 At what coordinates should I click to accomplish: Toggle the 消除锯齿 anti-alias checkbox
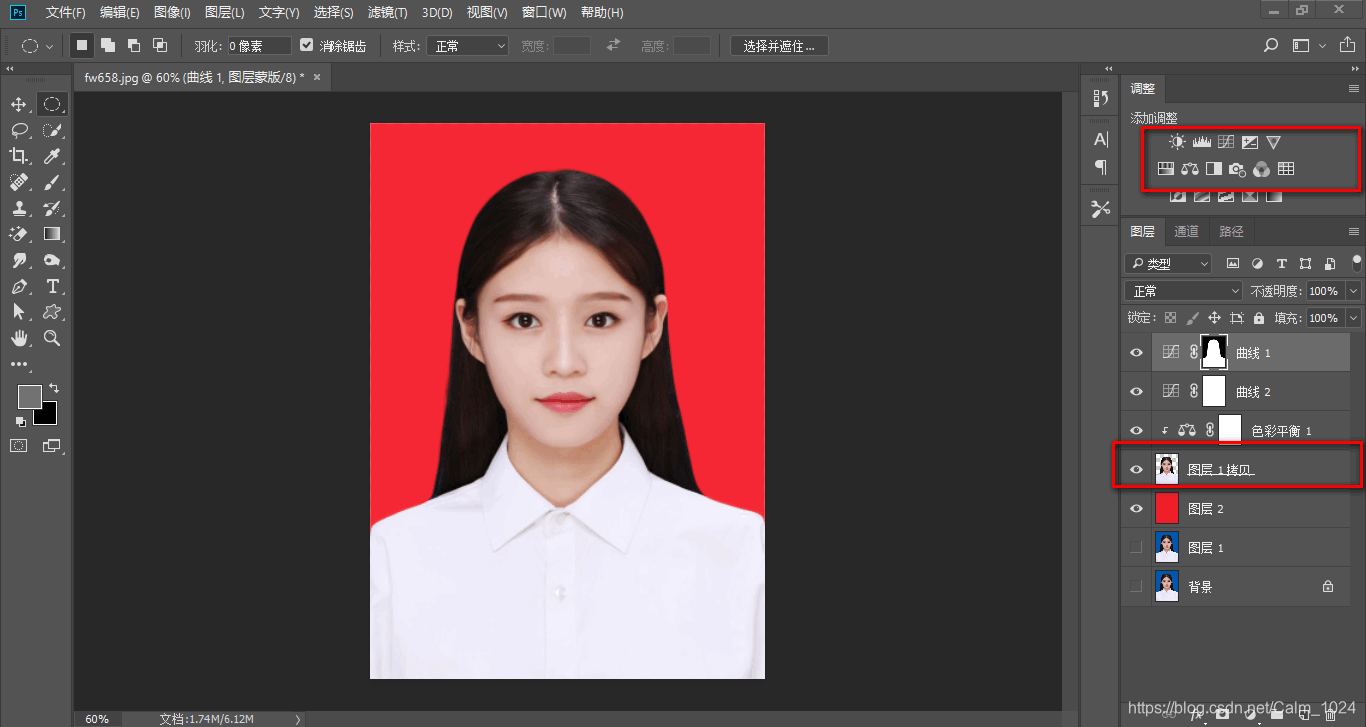tap(306, 45)
